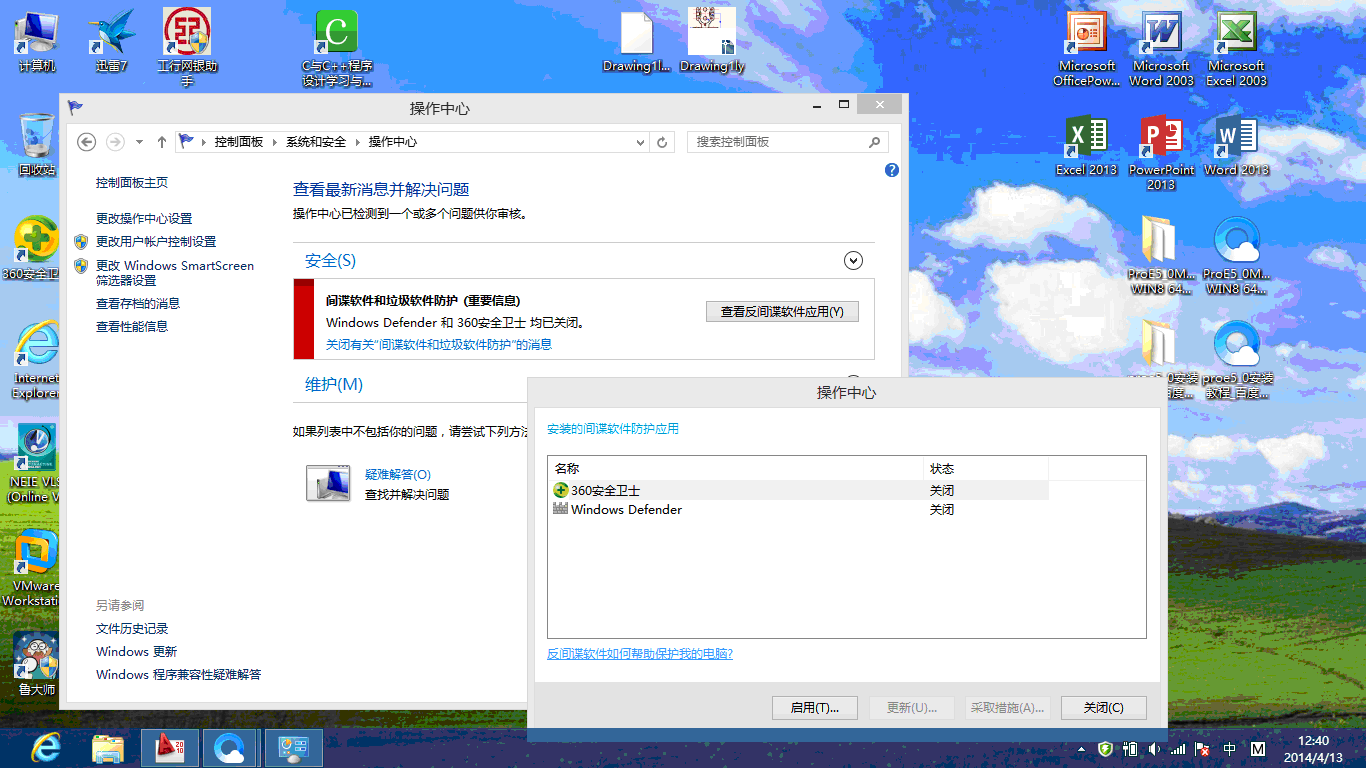
Task: Open the 疑难解答(O) link
Action: click(x=398, y=475)
